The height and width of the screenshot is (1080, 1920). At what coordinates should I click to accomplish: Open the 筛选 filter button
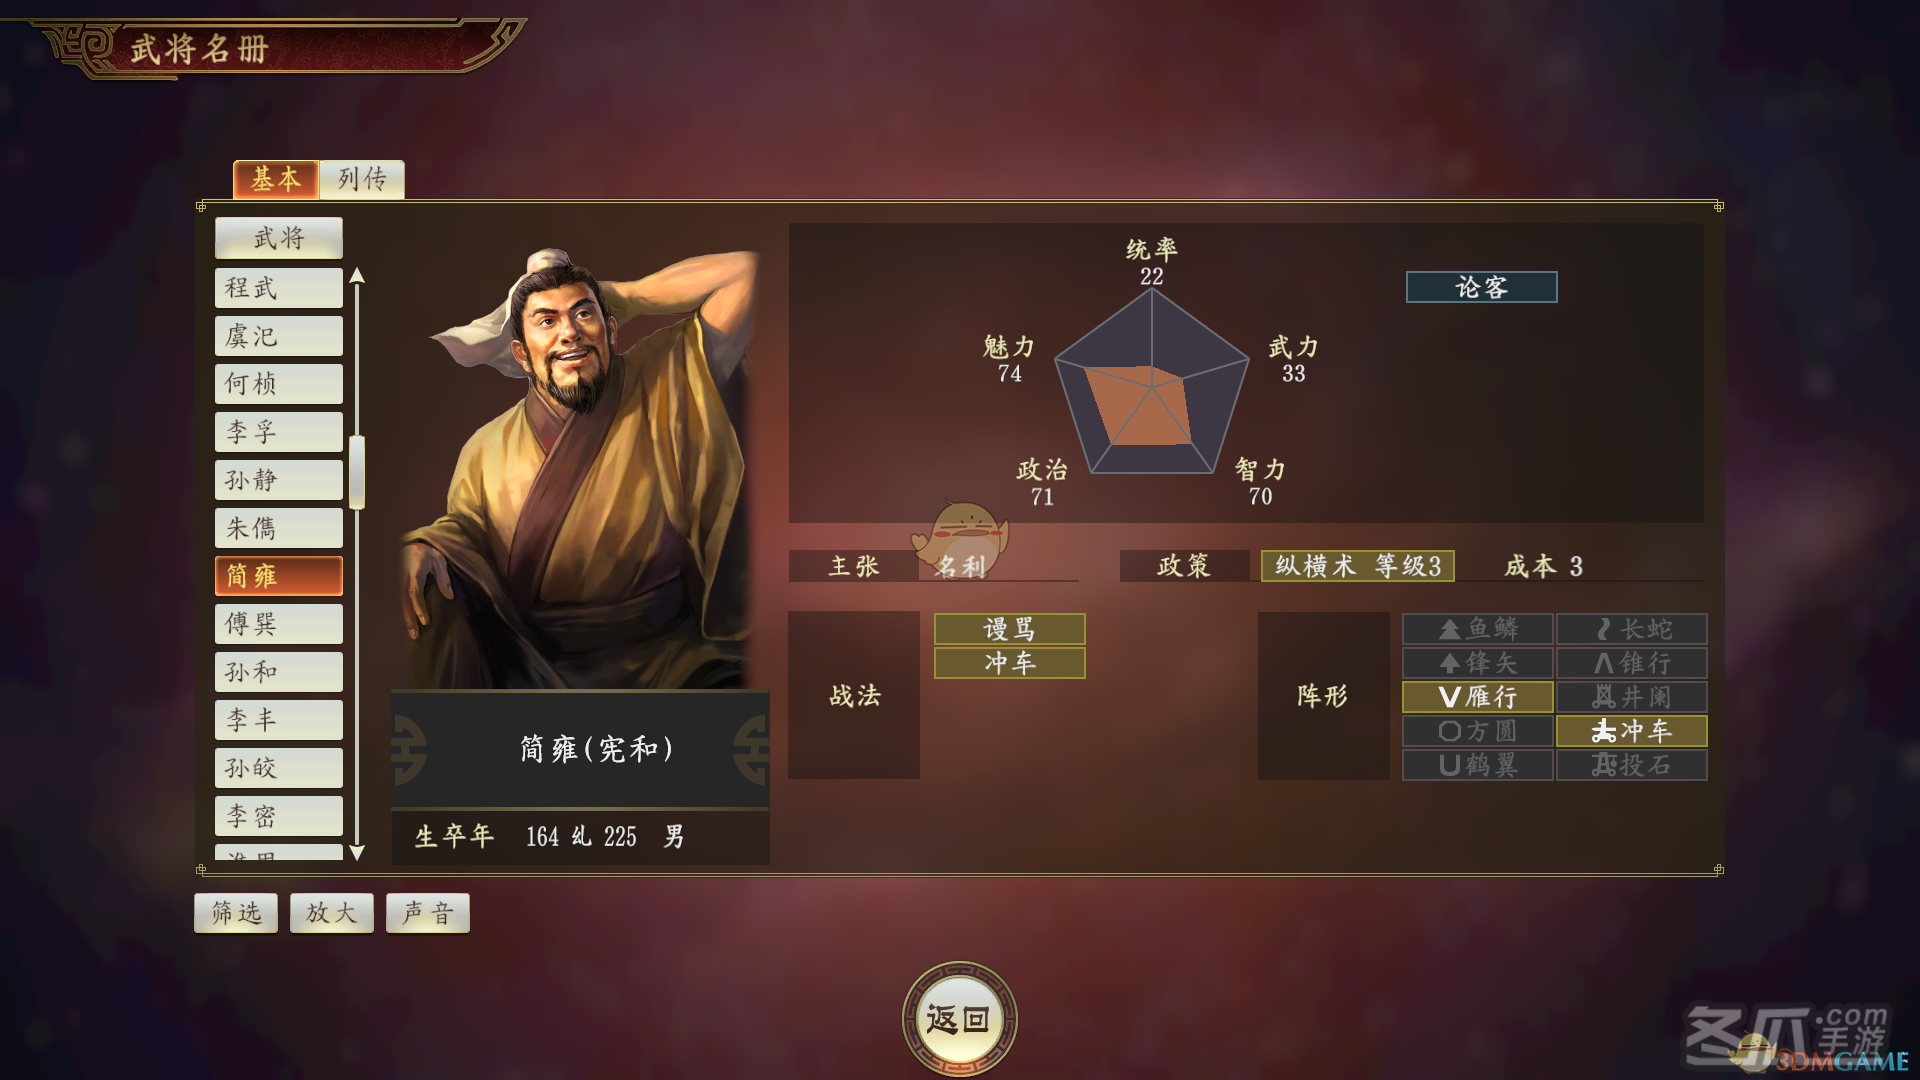236,913
